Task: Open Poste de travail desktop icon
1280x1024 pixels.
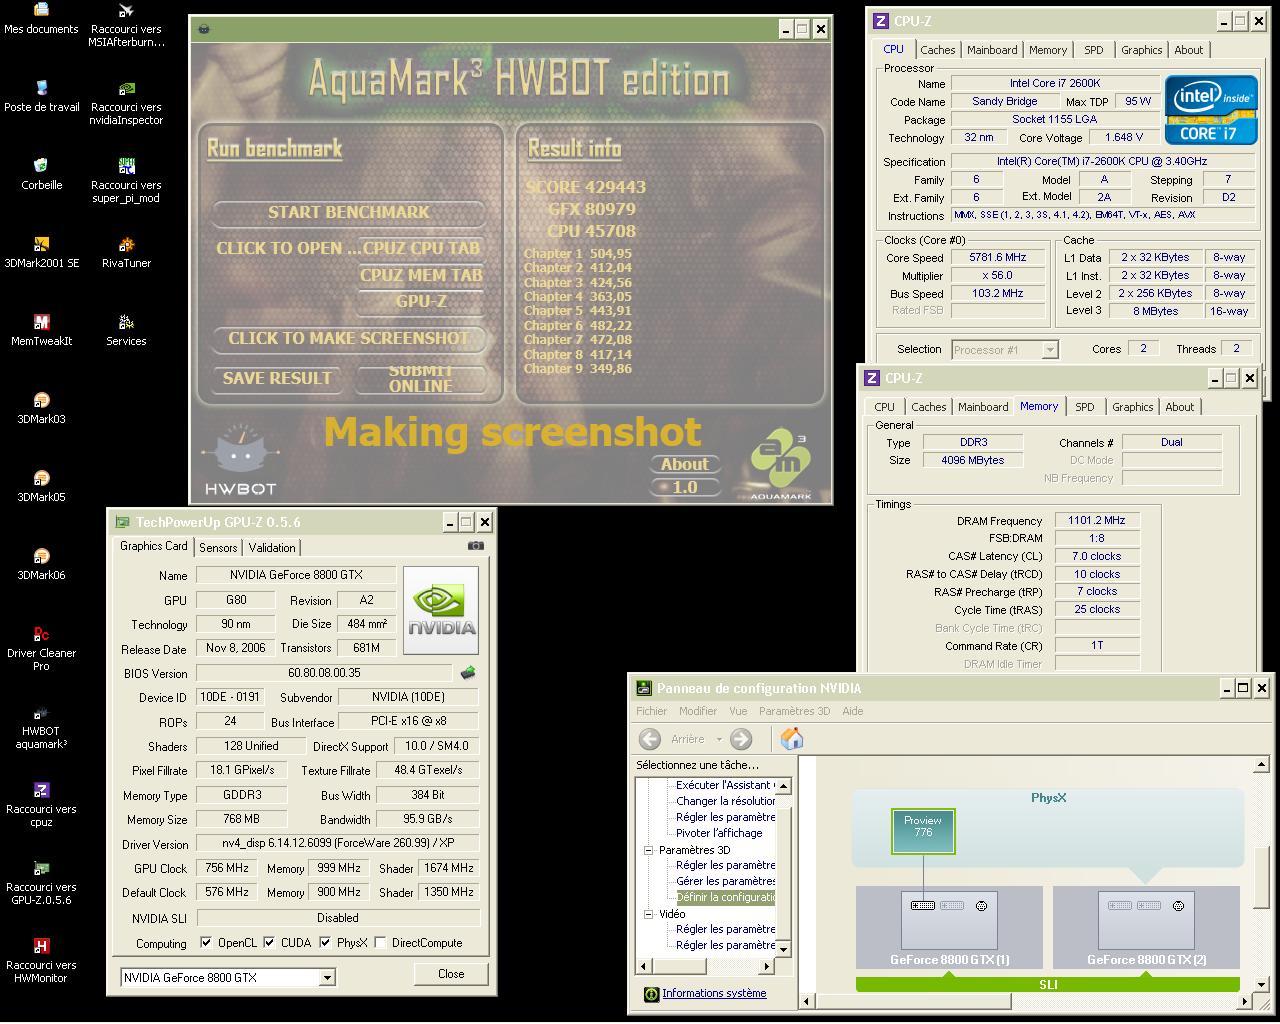Action: [41, 88]
